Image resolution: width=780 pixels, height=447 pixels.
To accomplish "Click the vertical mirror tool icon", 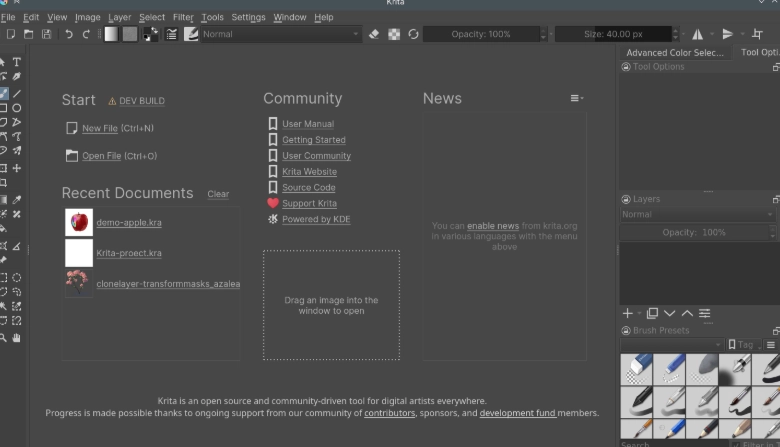I will [x=728, y=34].
